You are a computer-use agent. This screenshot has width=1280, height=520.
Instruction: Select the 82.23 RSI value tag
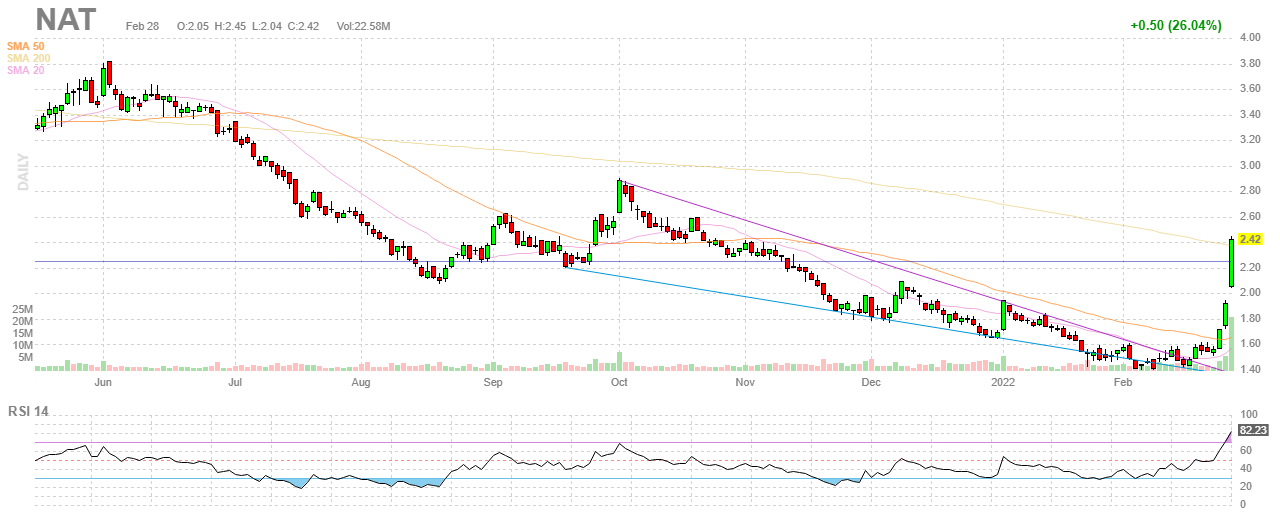[x=1253, y=429]
